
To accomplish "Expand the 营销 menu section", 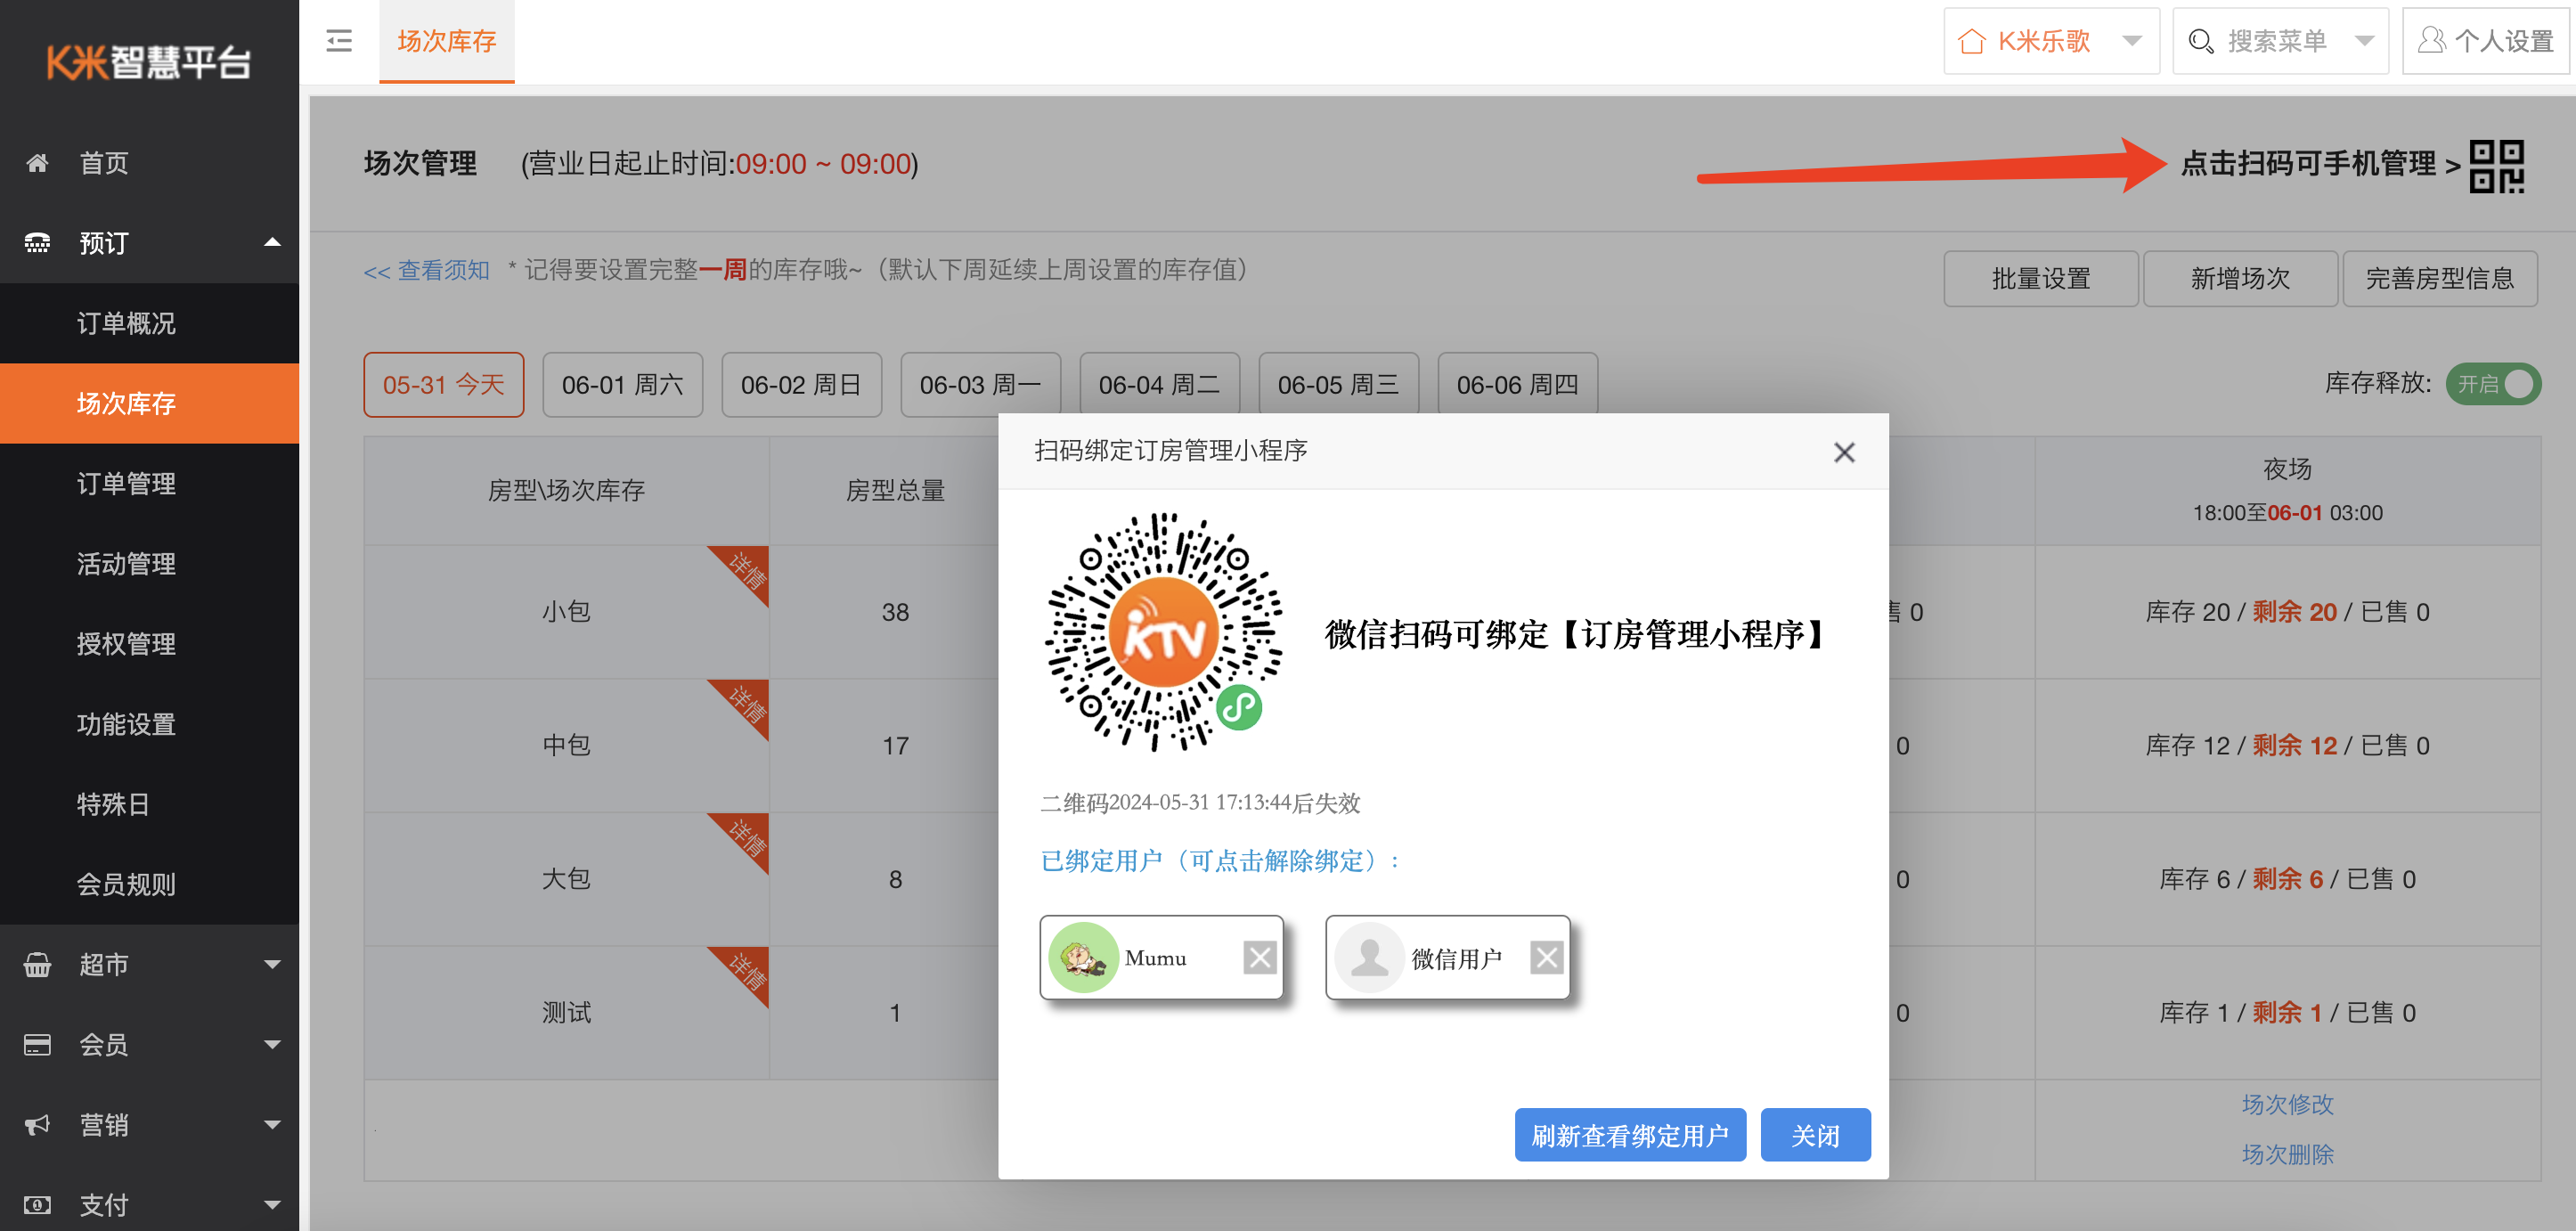I will tap(272, 1125).
